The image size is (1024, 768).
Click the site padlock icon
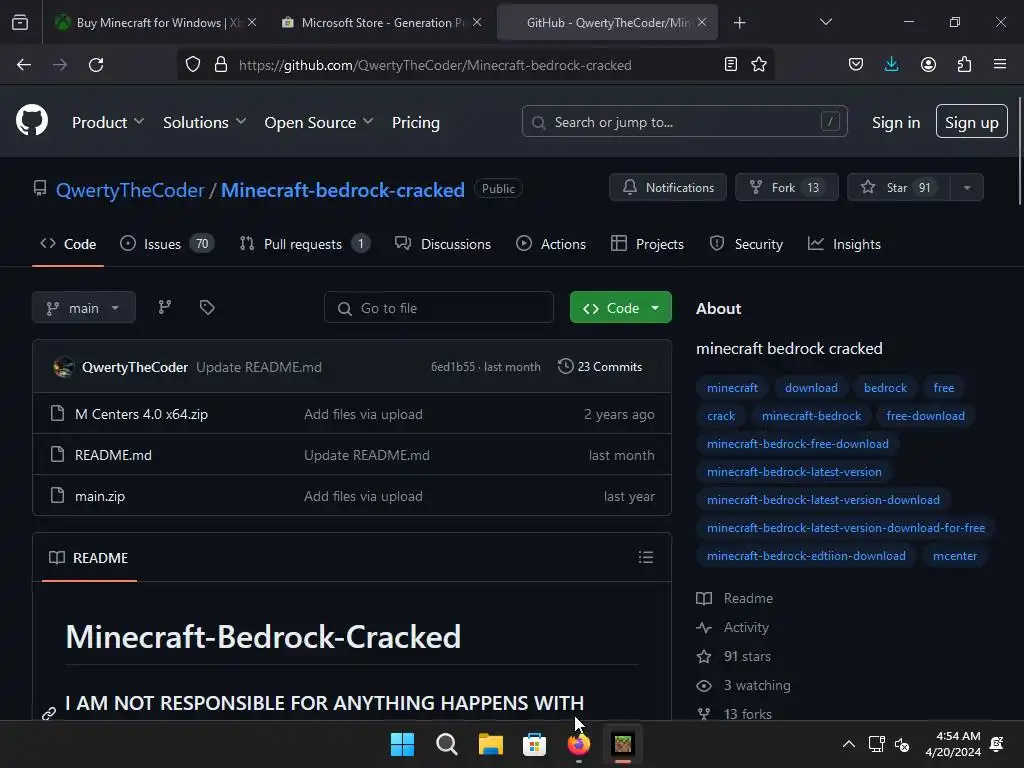coord(221,65)
